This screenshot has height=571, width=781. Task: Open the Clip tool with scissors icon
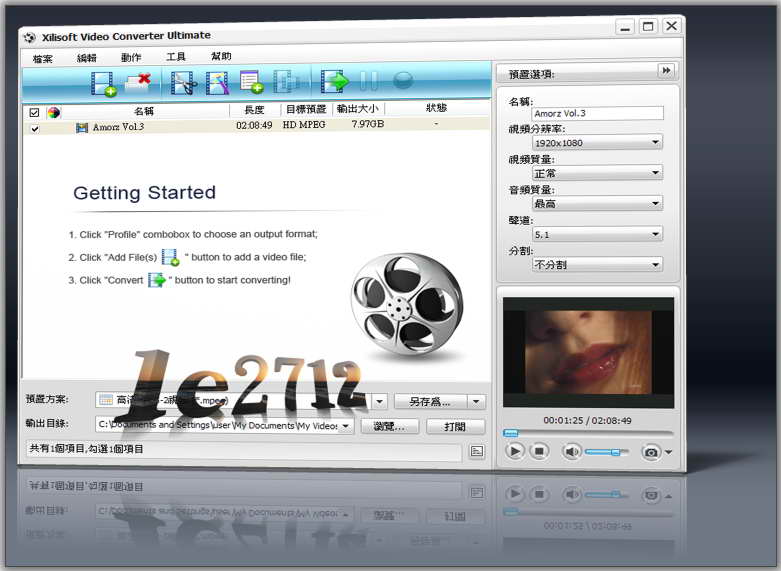pyautogui.click(x=183, y=82)
